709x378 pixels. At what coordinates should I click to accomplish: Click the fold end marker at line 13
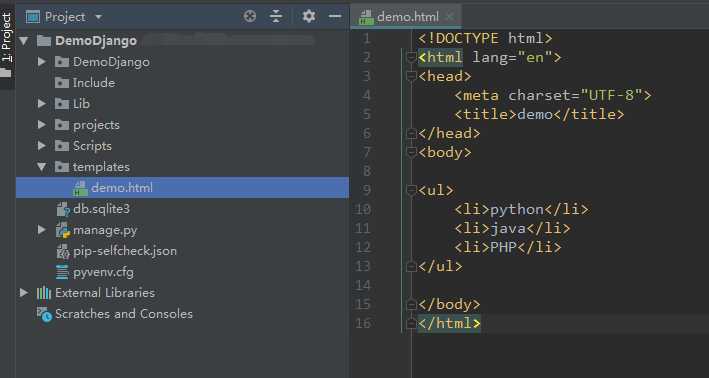(x=411, y=266)
